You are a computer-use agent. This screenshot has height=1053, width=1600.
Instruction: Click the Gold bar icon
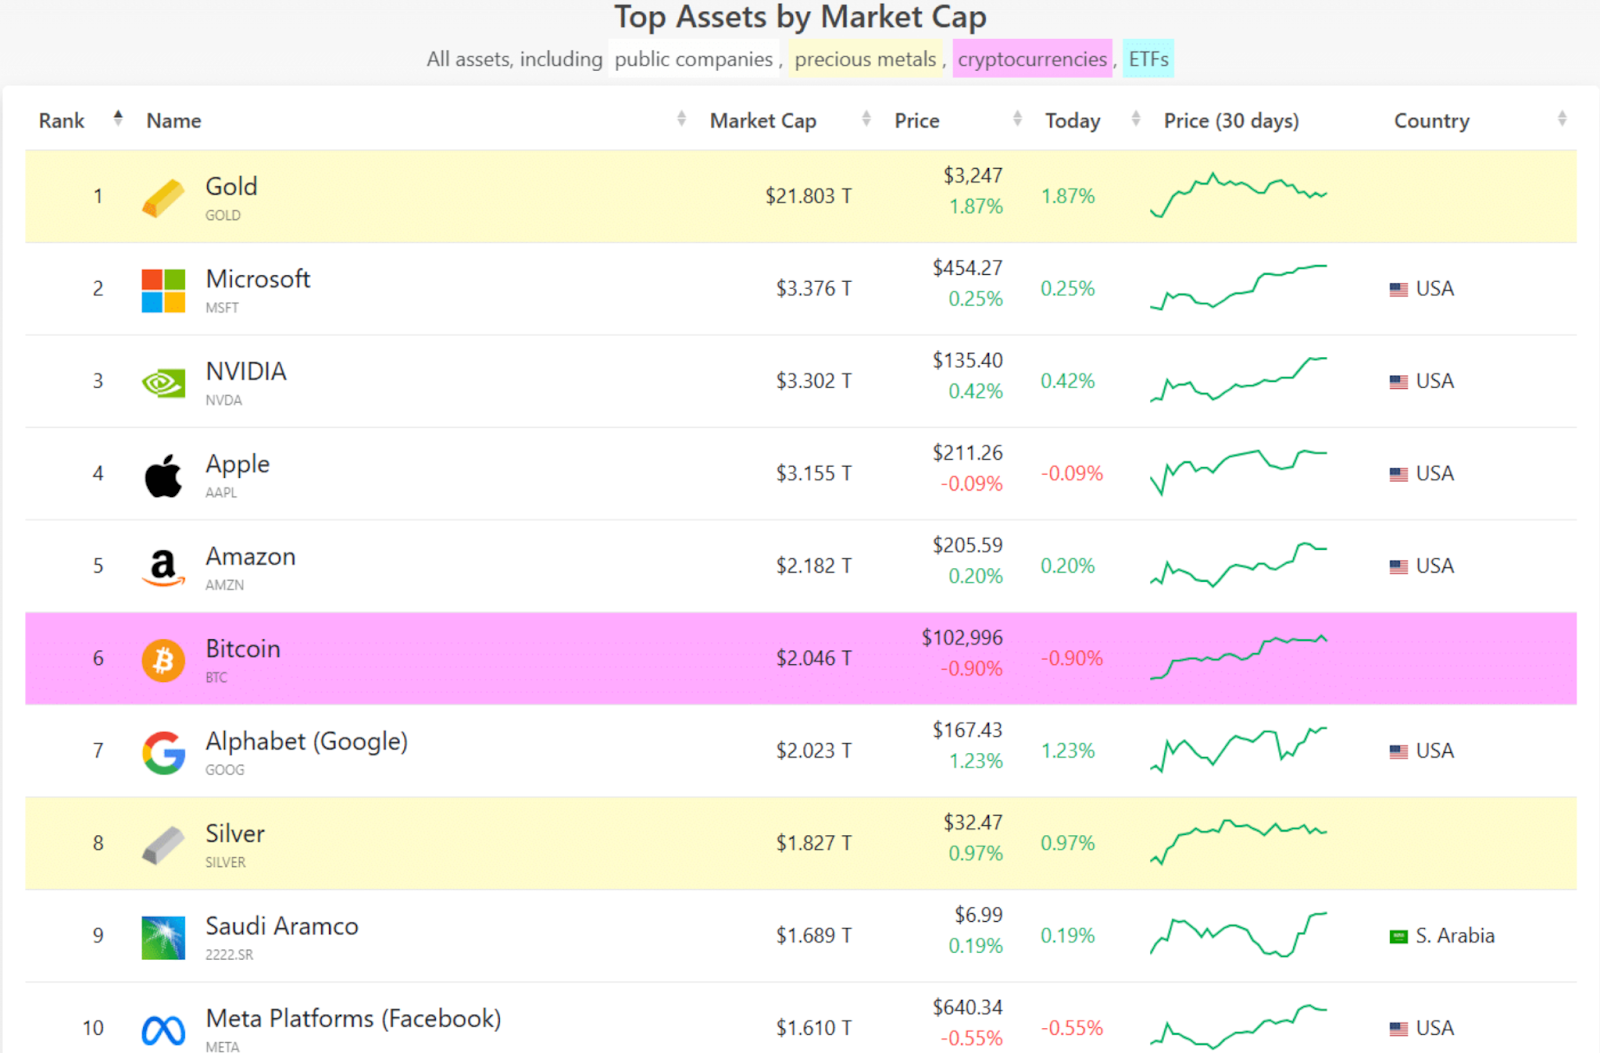[163, 198]
